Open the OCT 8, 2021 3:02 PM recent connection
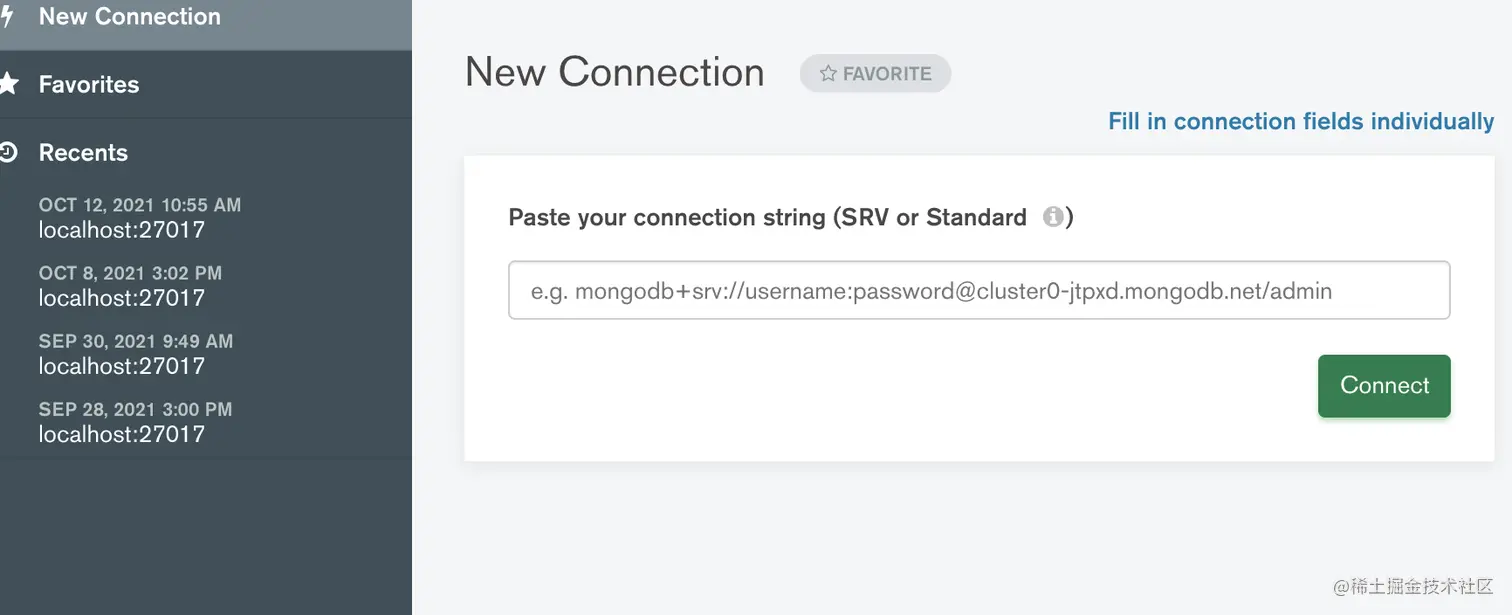Image resolution: width=1512 pixels, height=615 pixels. [x=130, y=286]
